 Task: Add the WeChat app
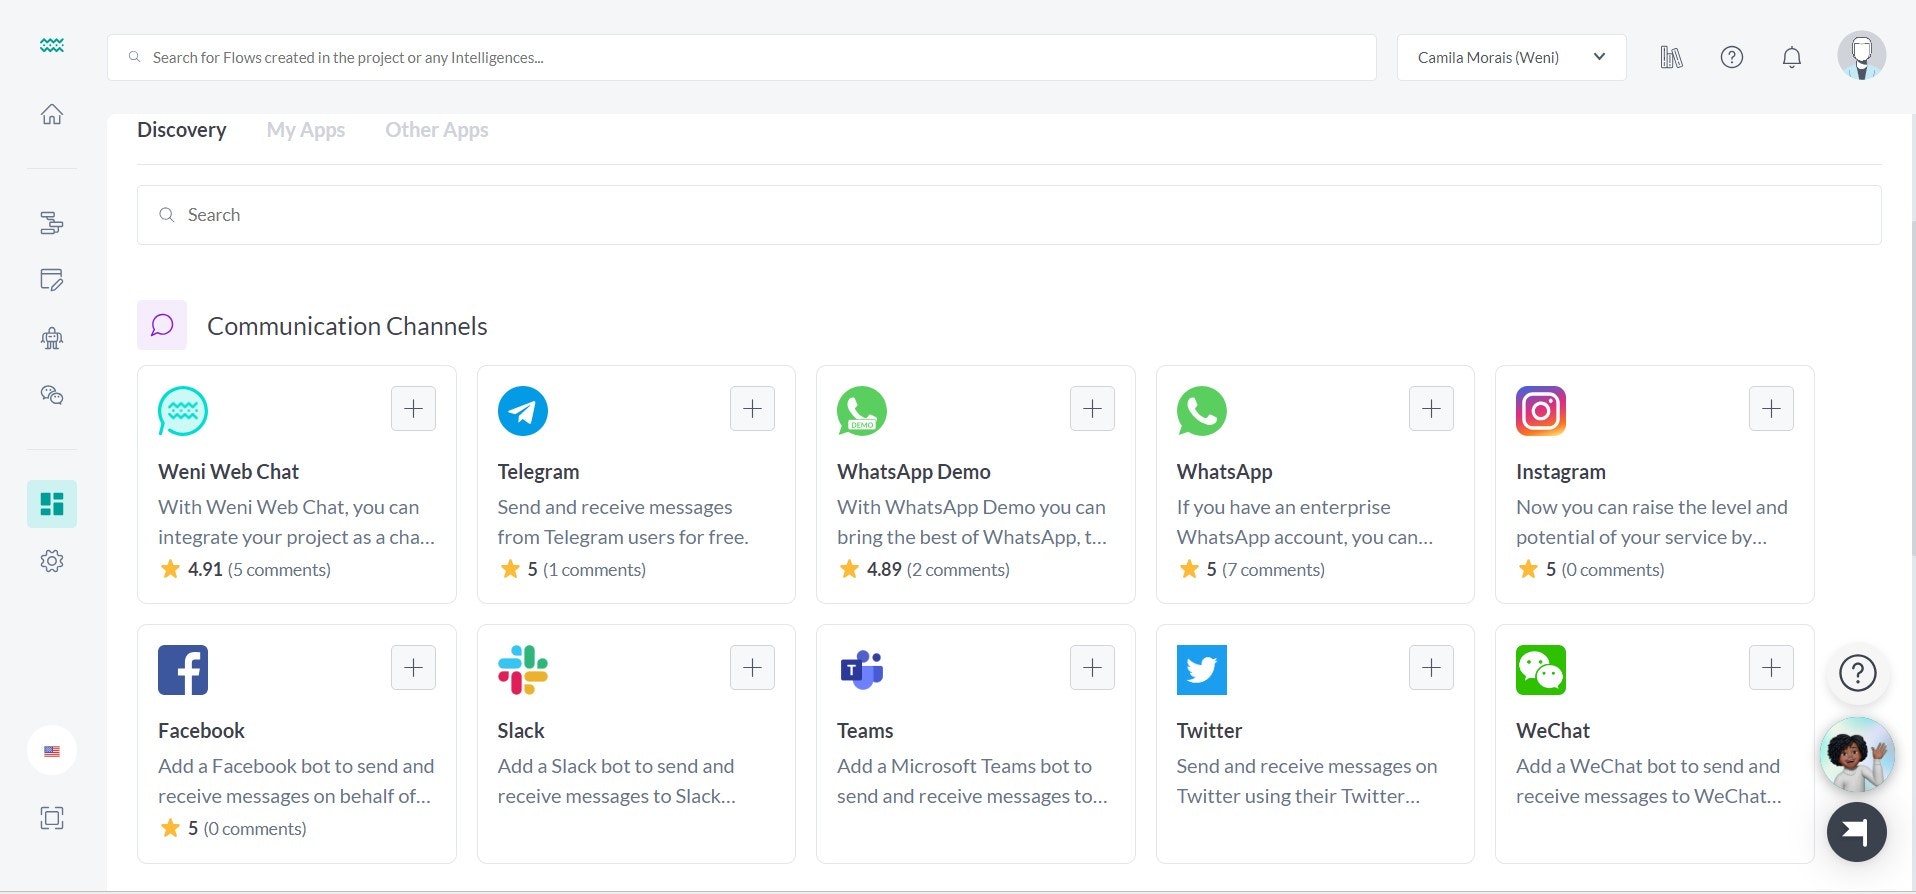click(x=1771, y=667)
